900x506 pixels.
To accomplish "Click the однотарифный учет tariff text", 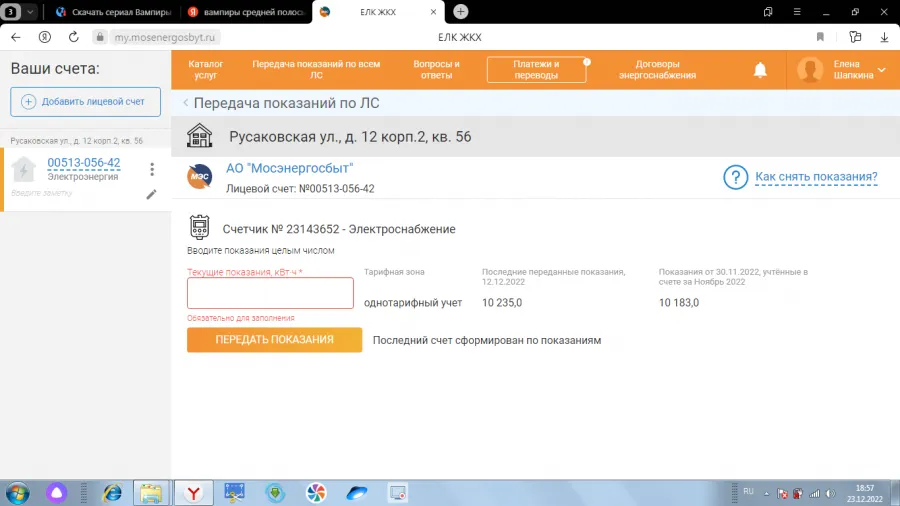I will pyautogui.click(x=413, y=302).
